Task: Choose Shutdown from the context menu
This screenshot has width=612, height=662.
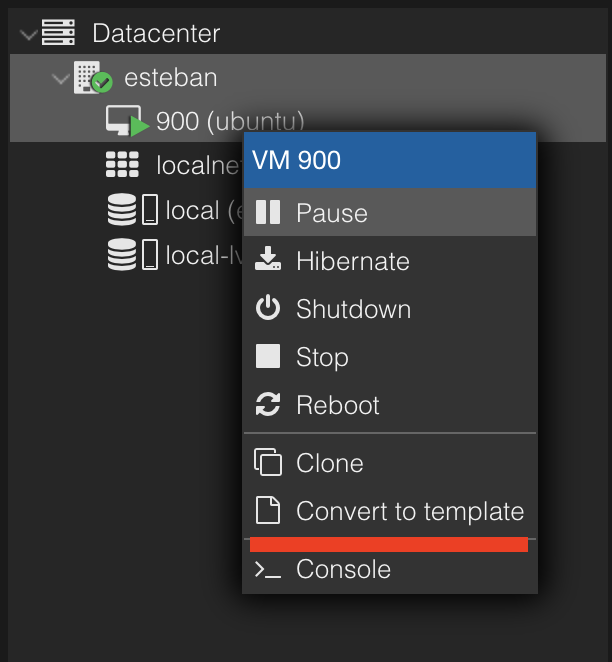Action: [x=390, y=309]
